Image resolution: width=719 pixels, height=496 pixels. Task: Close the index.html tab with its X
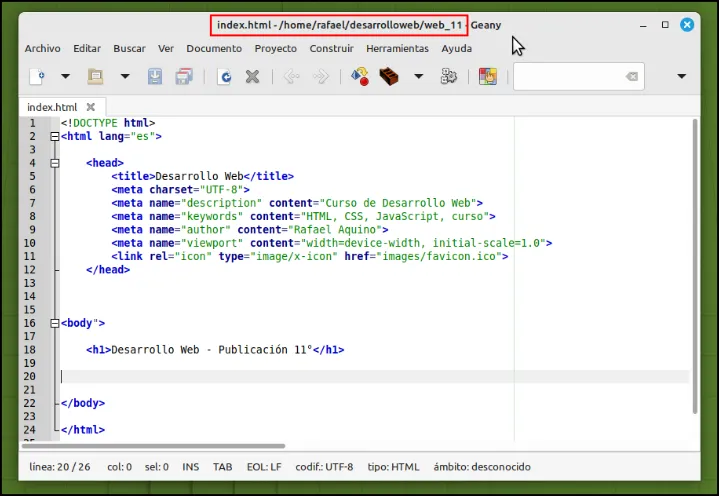(91, 107)
